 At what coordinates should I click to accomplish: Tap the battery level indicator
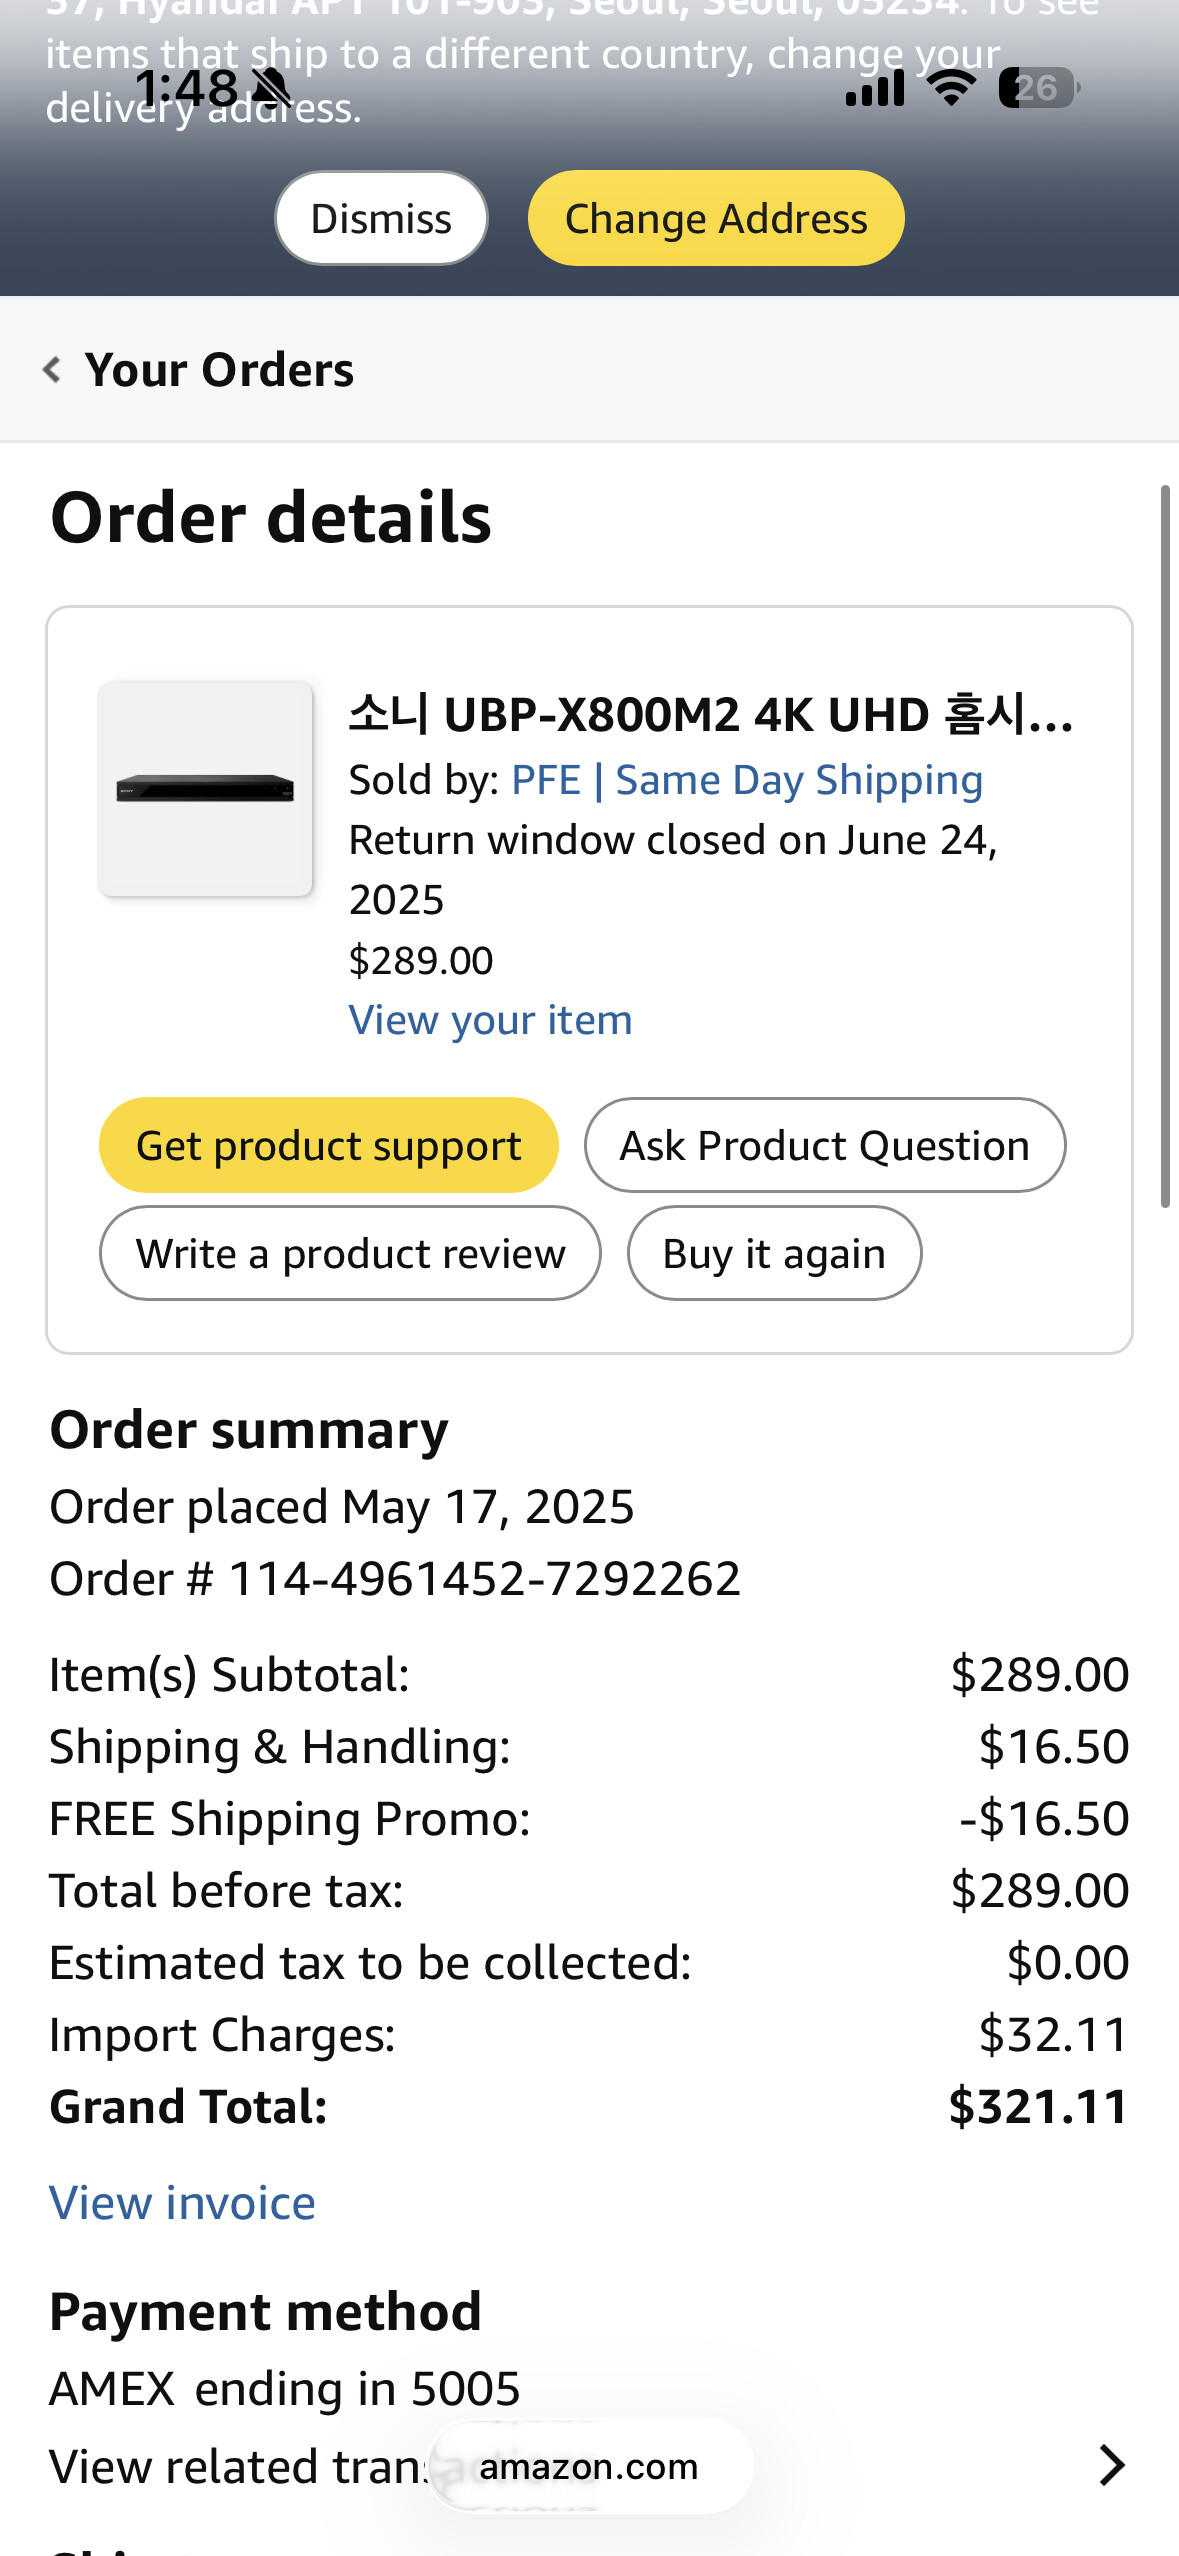[1038, 88]
